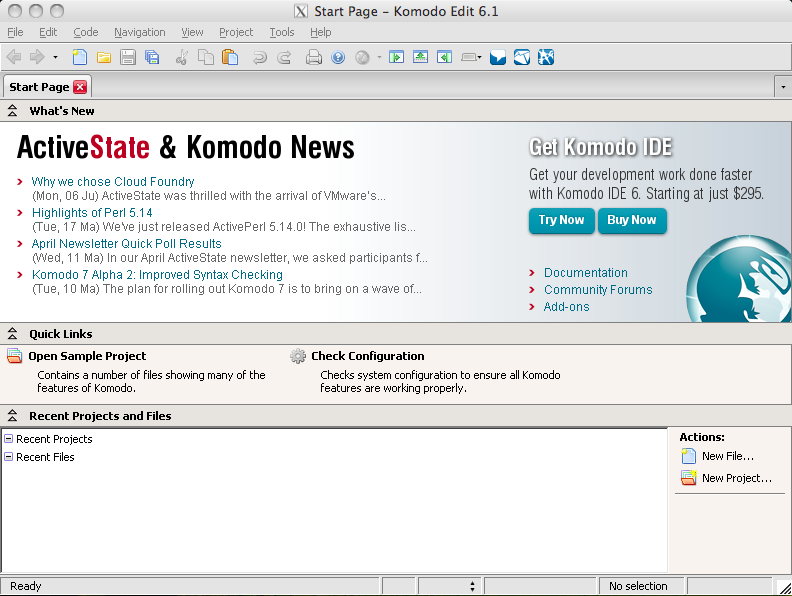Open Komodo 7 Alpha 2 news link

click(x=157, y=275)
